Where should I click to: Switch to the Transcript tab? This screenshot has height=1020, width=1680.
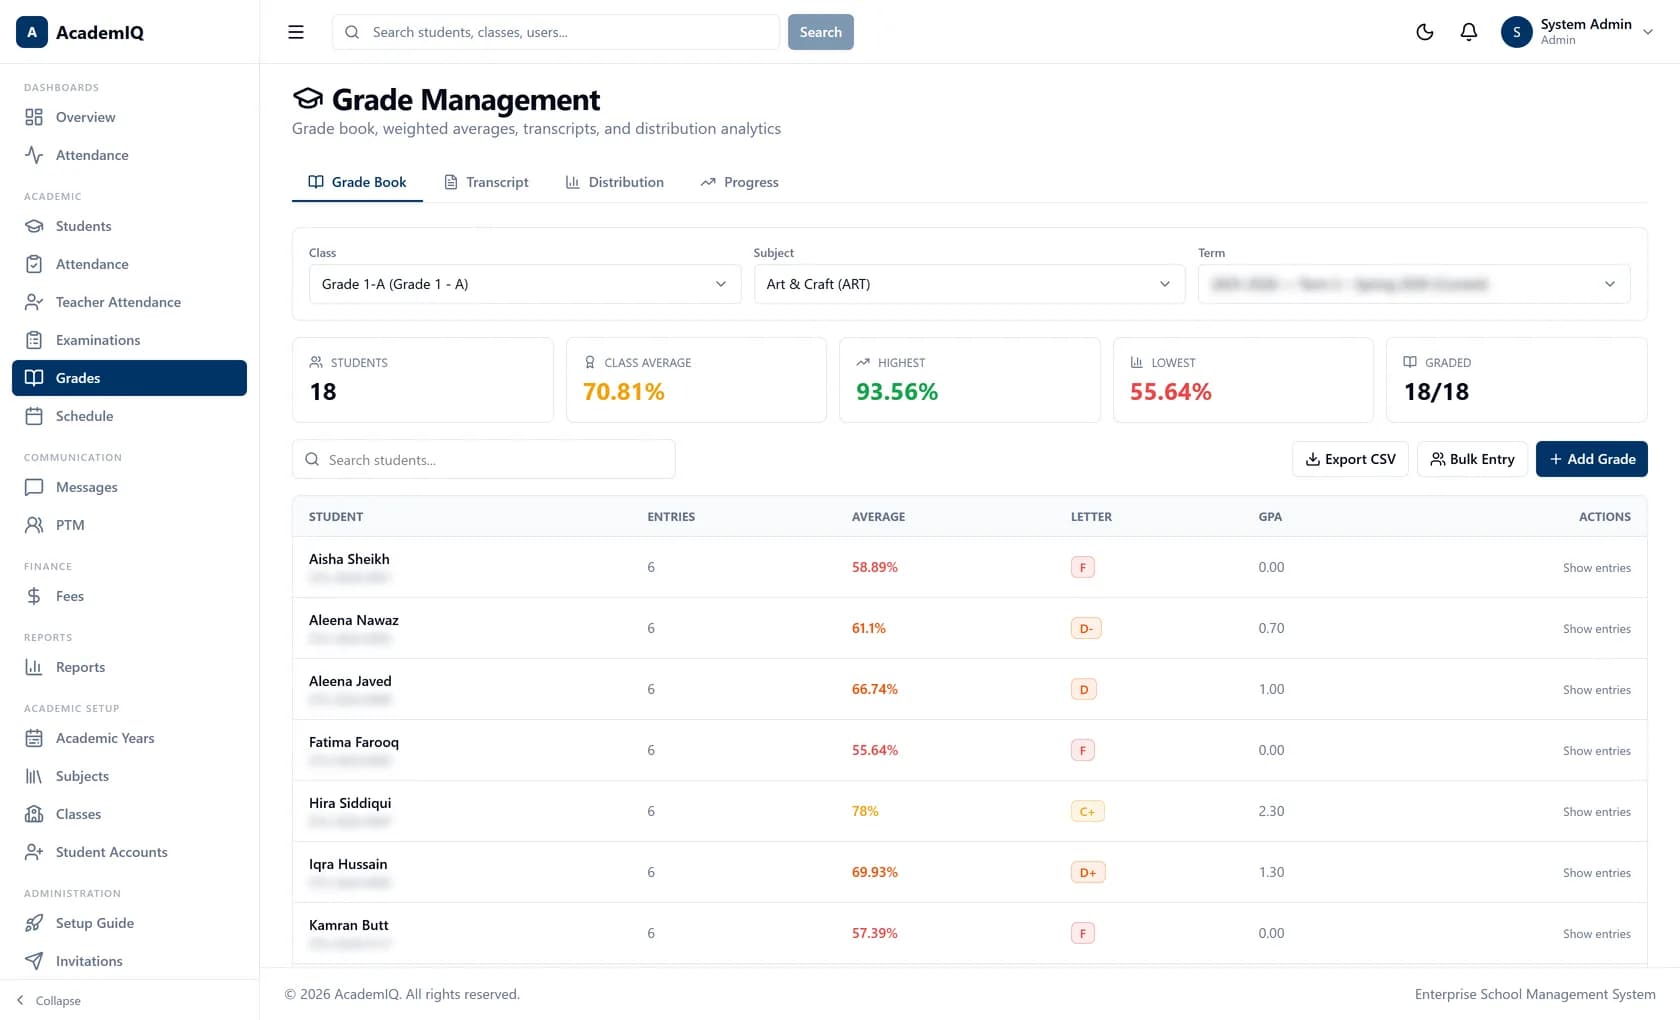[486, 182]
